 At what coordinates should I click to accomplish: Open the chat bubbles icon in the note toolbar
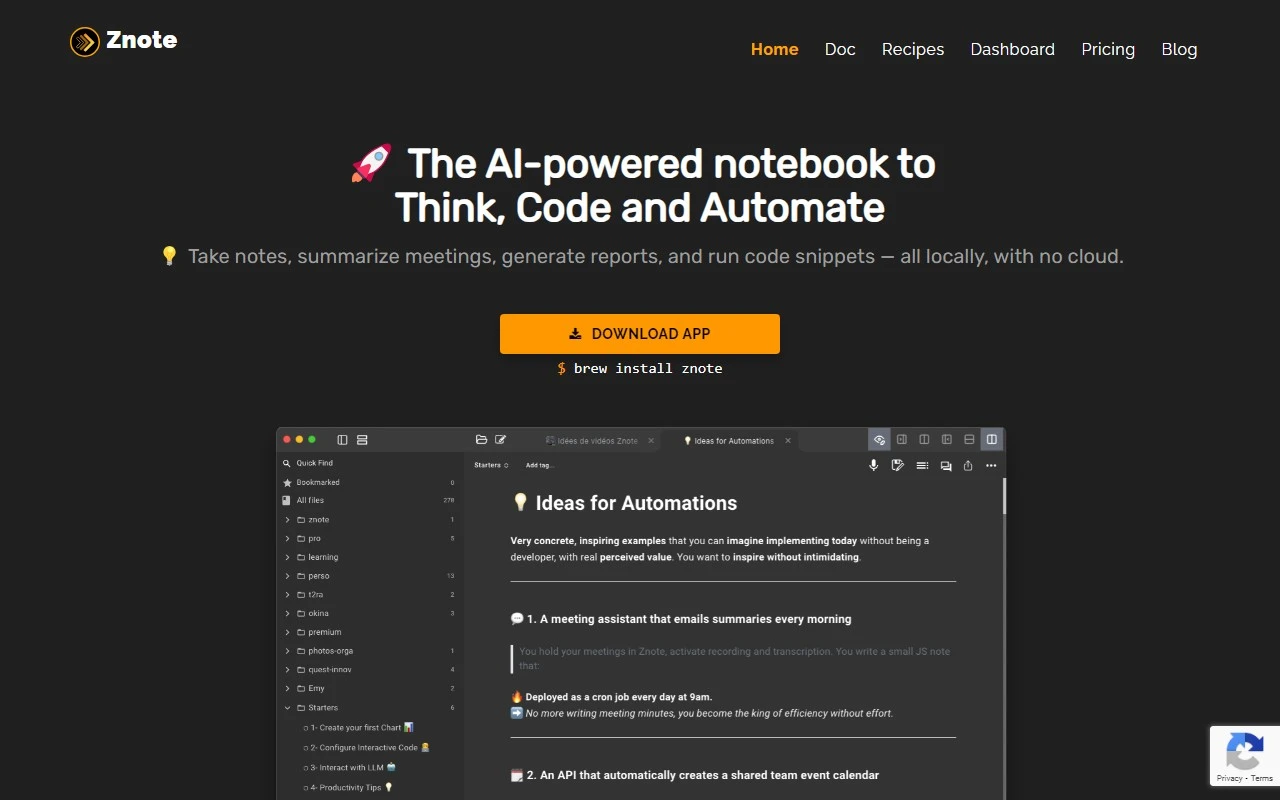(x=945, y=466)
